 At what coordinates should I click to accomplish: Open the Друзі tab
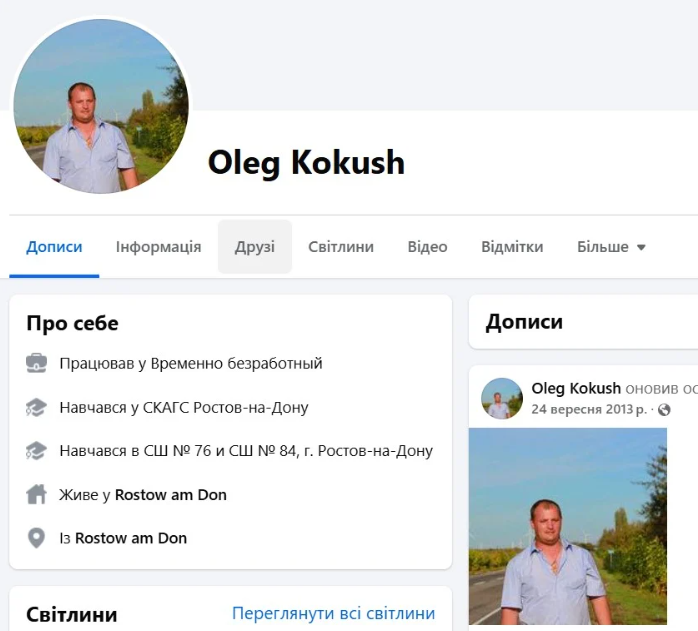(x=255, y=247)
